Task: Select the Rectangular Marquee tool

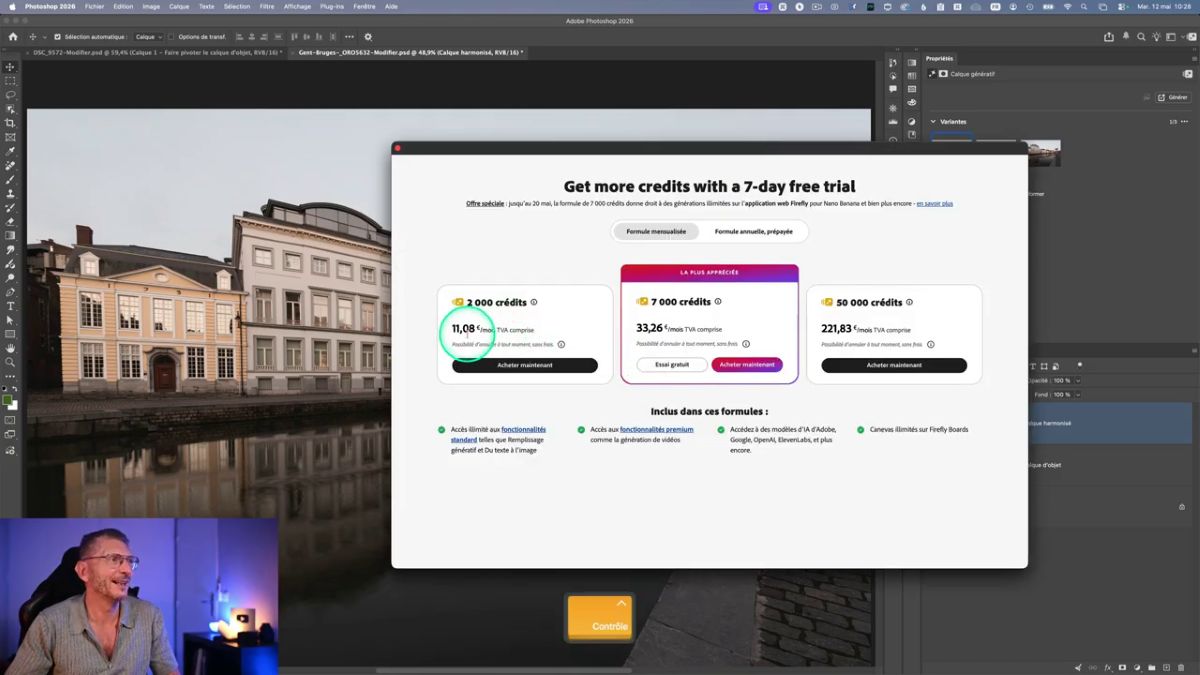Action: point(10,81)
